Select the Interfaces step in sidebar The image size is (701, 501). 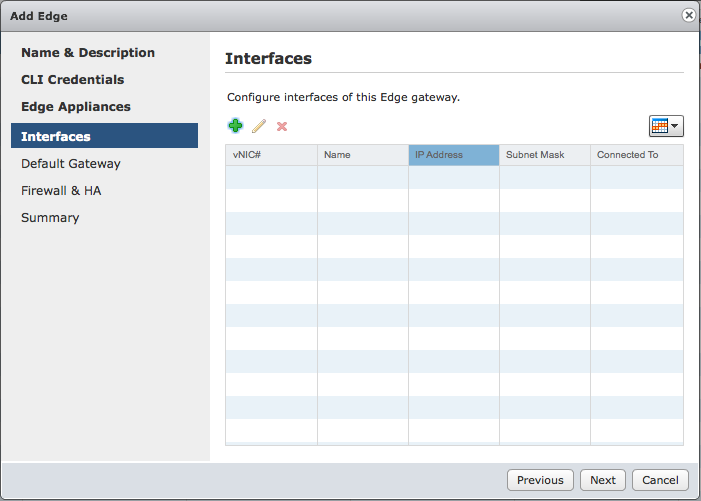105,136
